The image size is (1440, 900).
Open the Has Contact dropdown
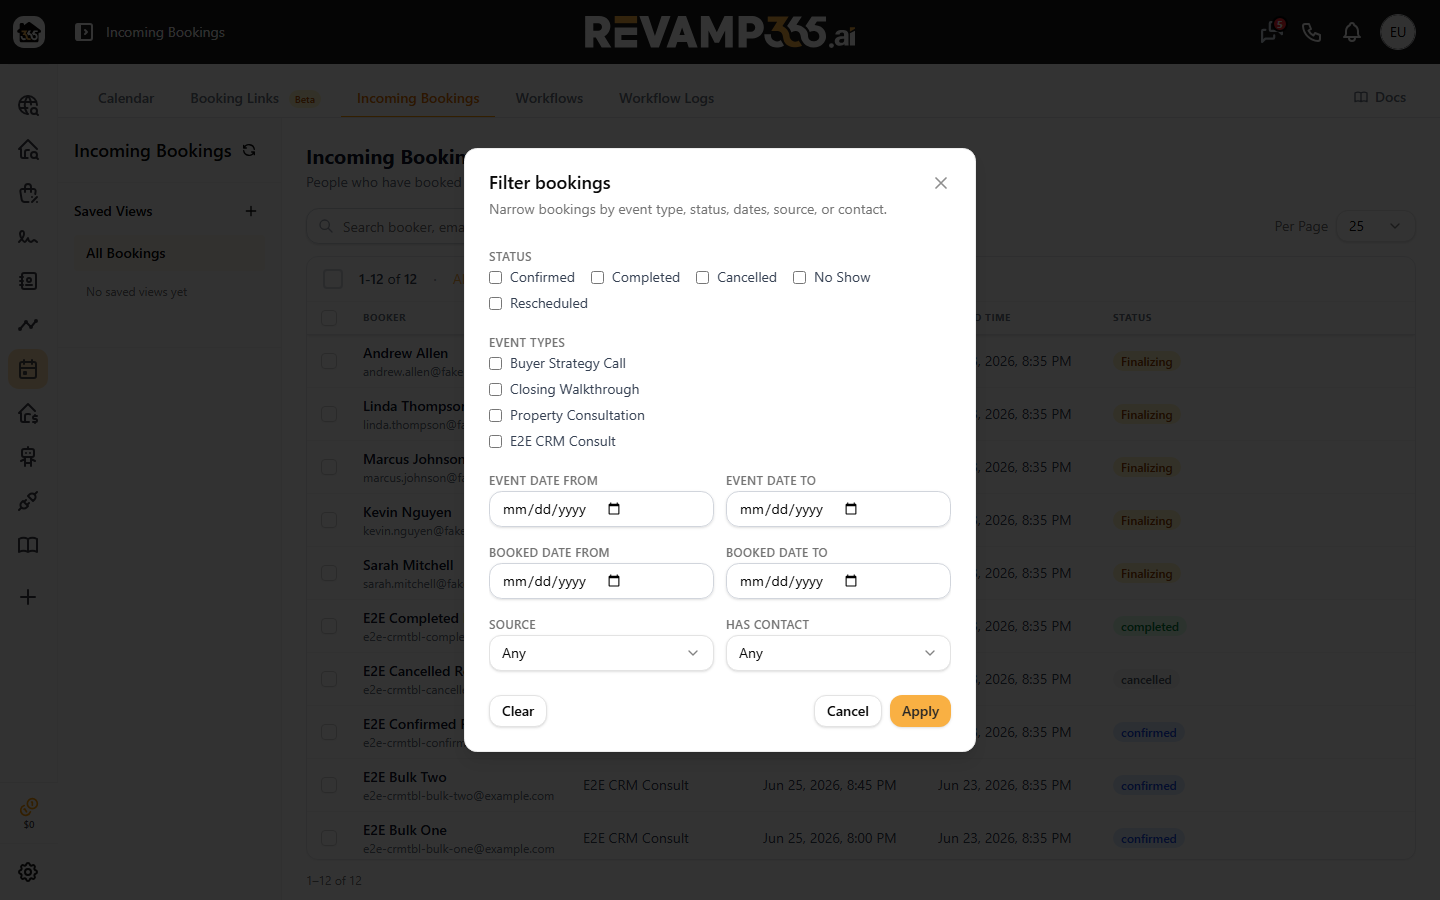pyautogui.click(x=838, y=653)
